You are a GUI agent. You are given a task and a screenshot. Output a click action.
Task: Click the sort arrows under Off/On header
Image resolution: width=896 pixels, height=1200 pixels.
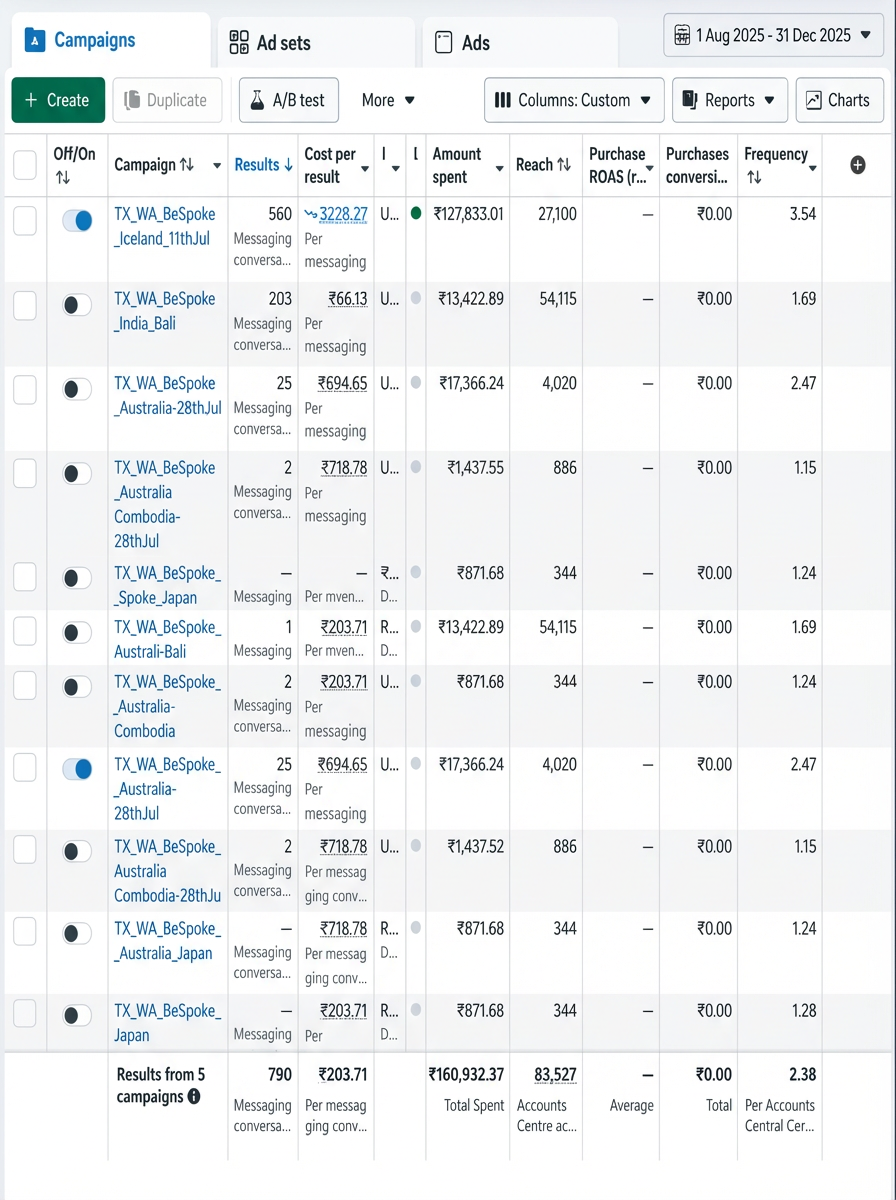click(x=63, y=177)
